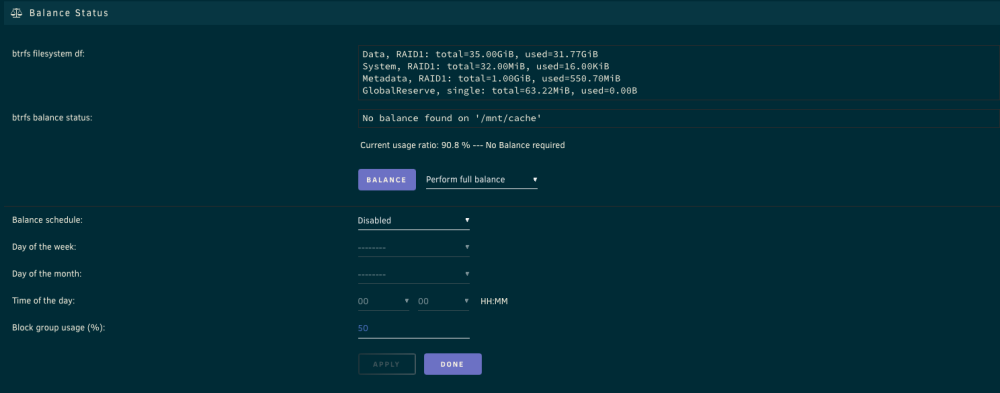This screenshot has width=1000, height=393.
Task: Click the 'Time of the day:' label
Action: click(x=43, y=300)
